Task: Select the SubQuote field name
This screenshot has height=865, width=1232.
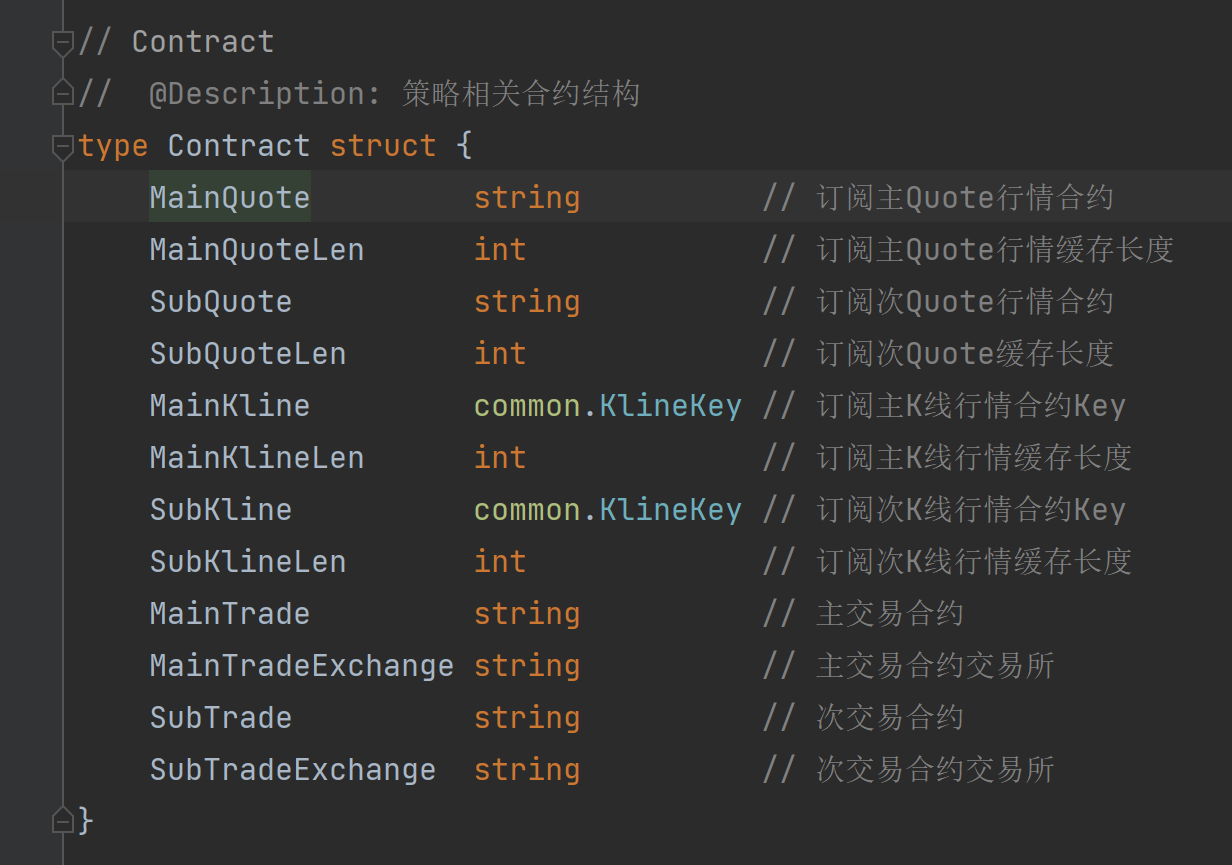Action: pyautogui.click(x=221, y=301)
